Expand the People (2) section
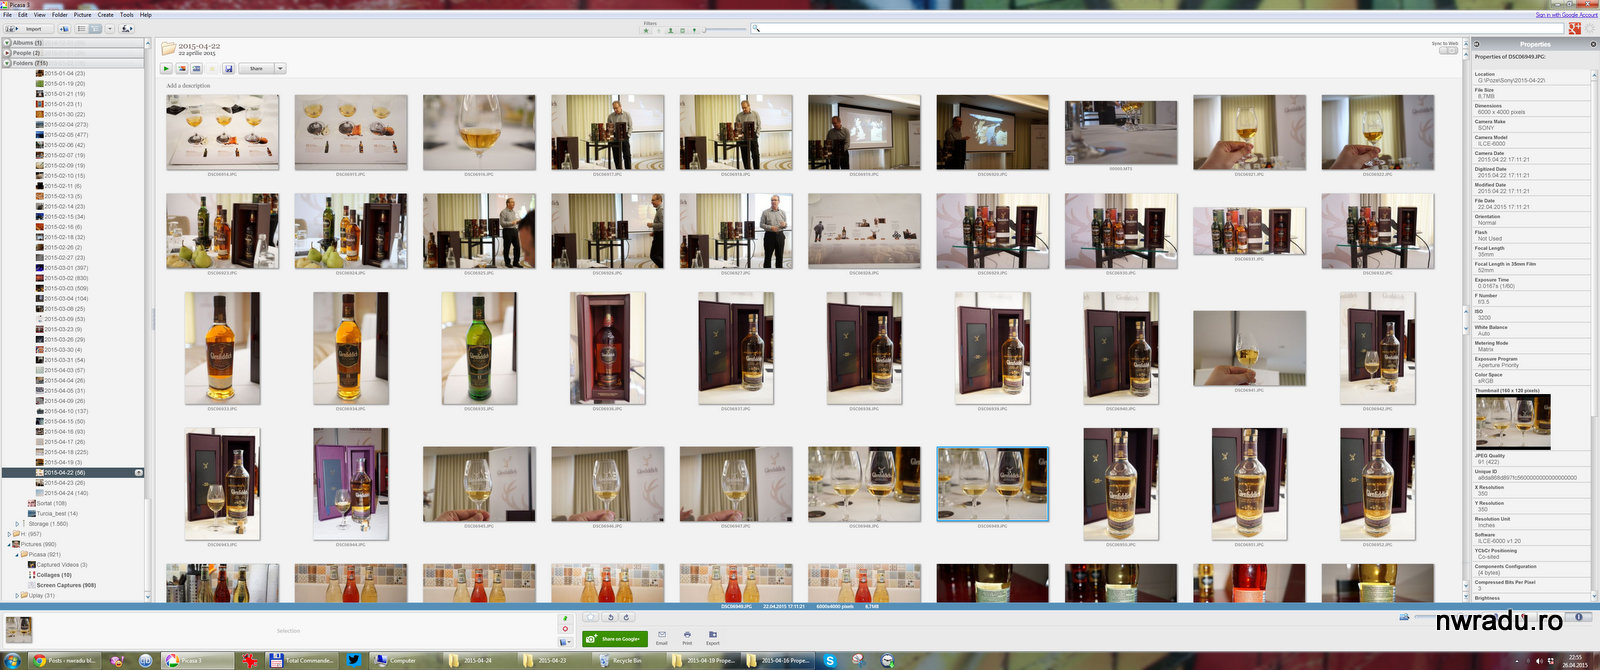 [7, 53]
